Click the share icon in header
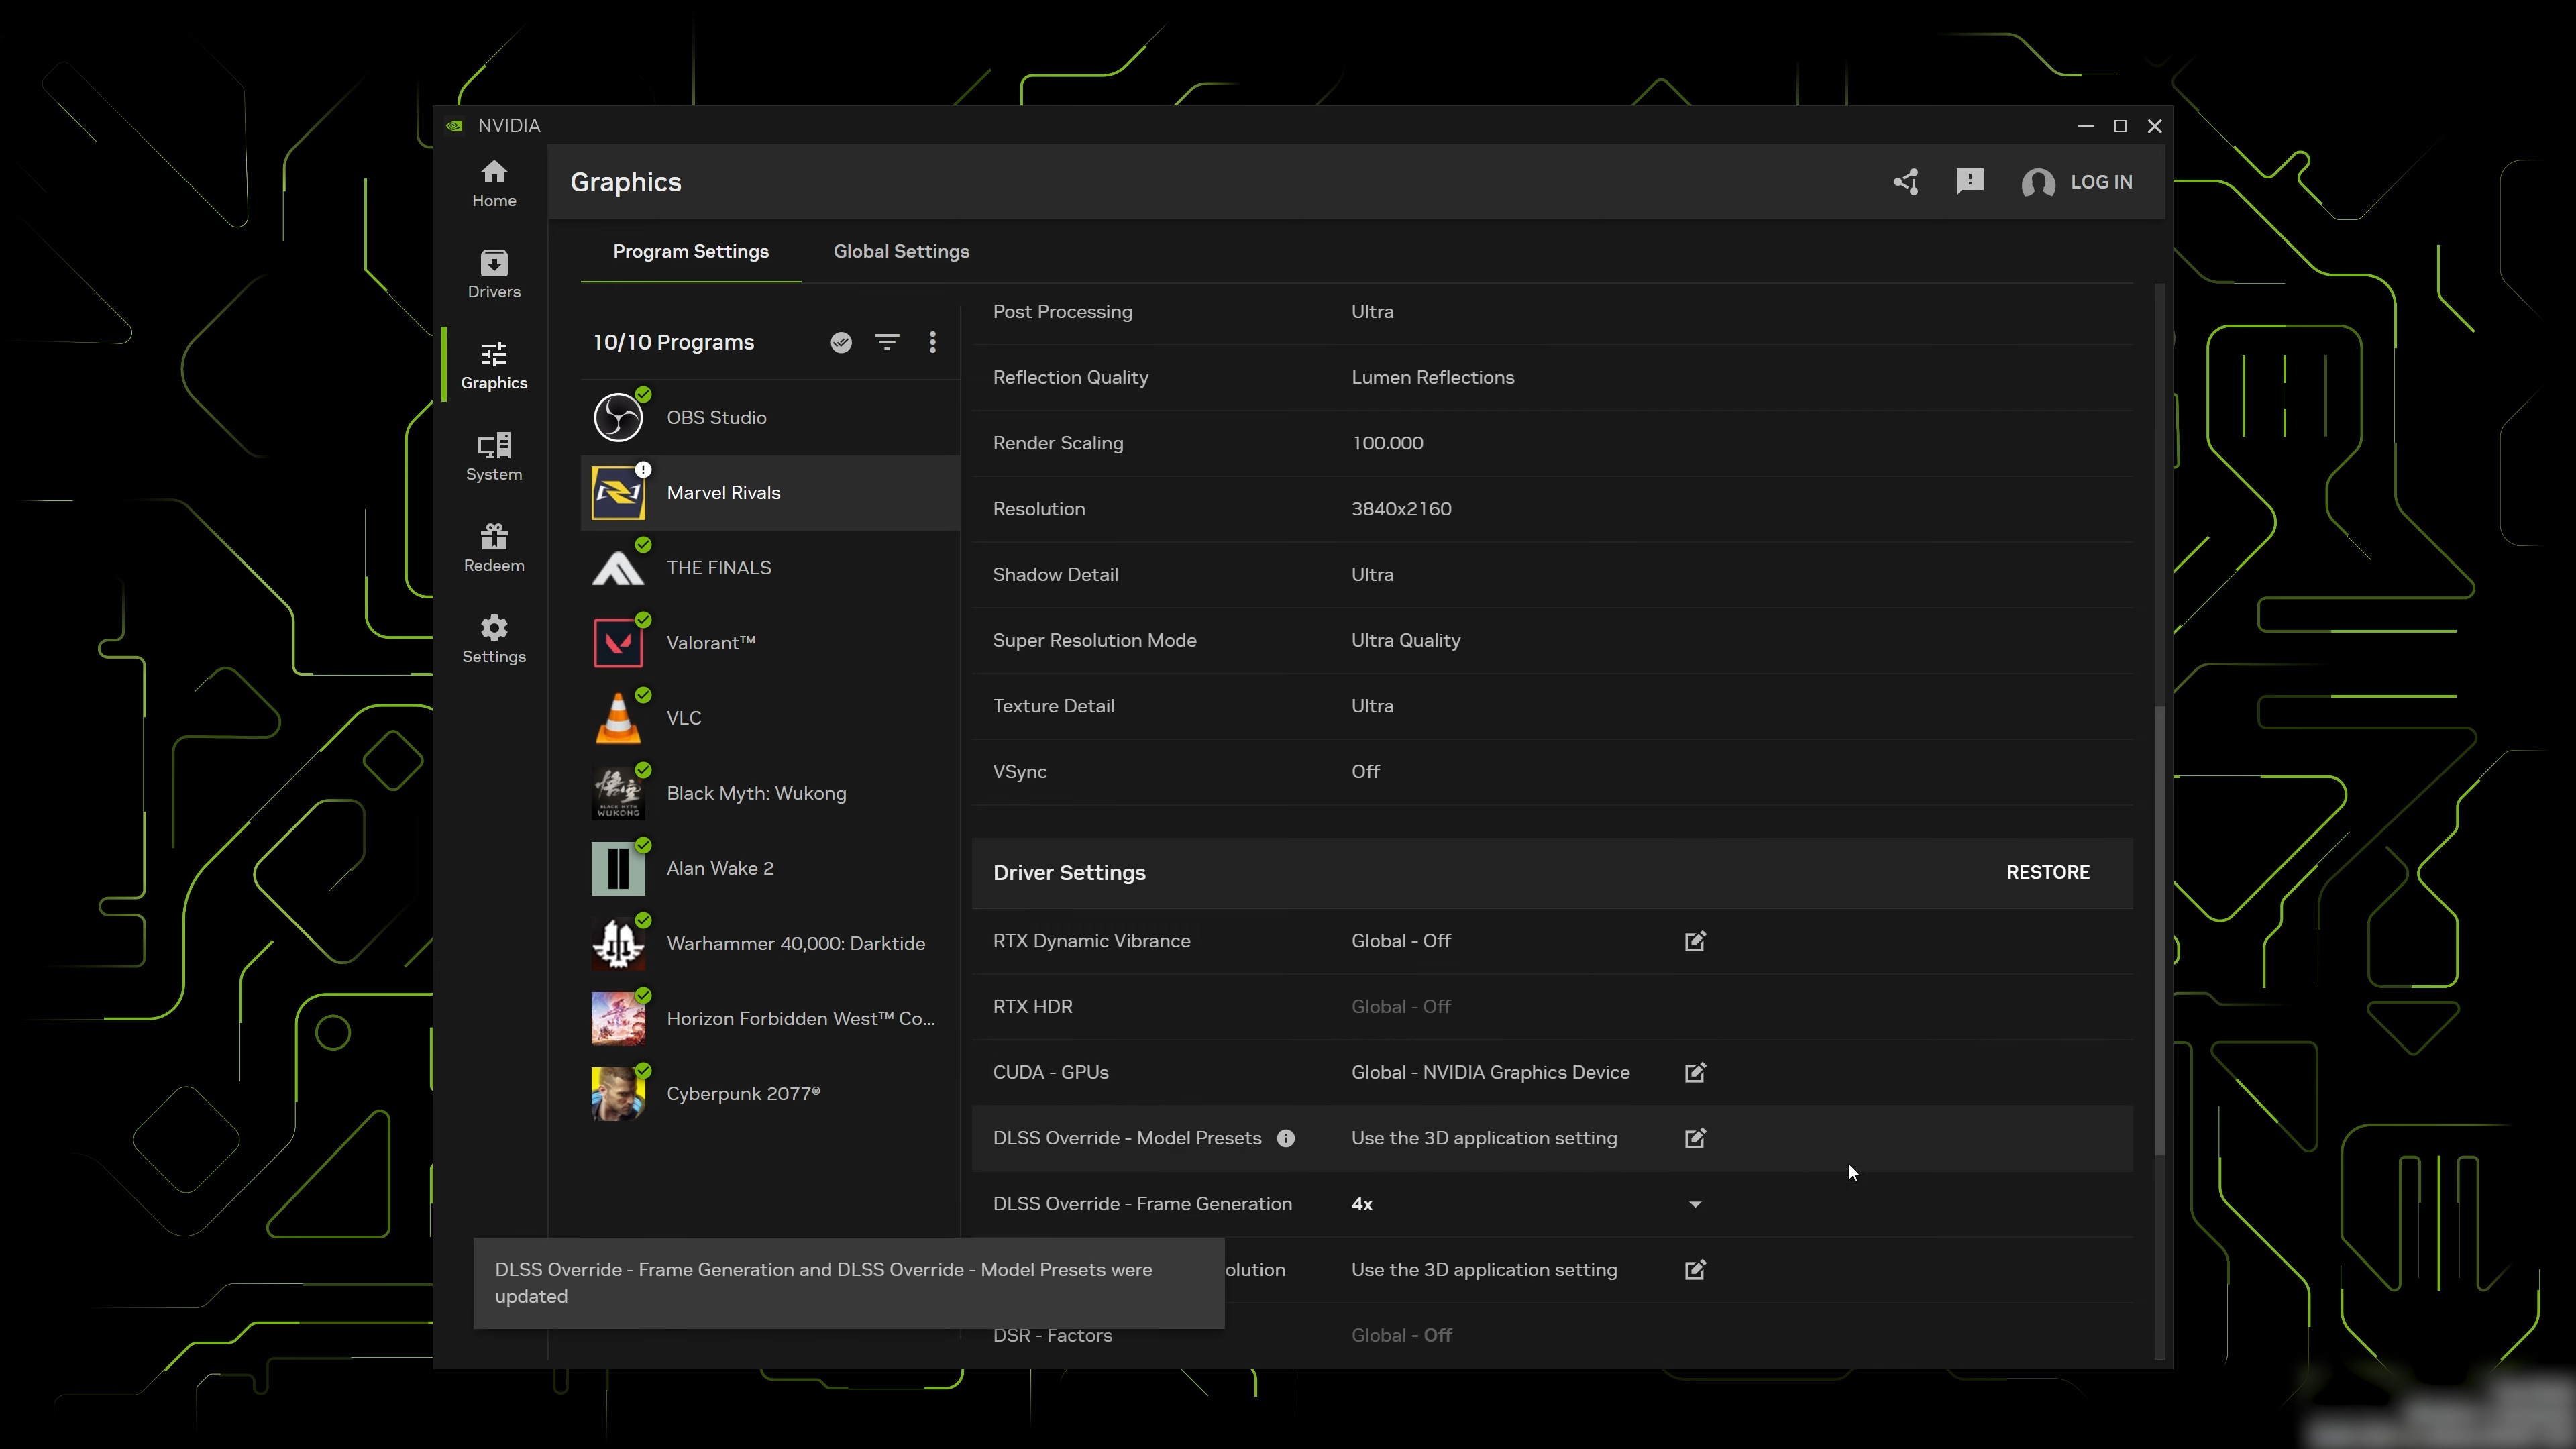Image resolution: width=2576 pixels, height=1449 pixels. (1906, 182)
